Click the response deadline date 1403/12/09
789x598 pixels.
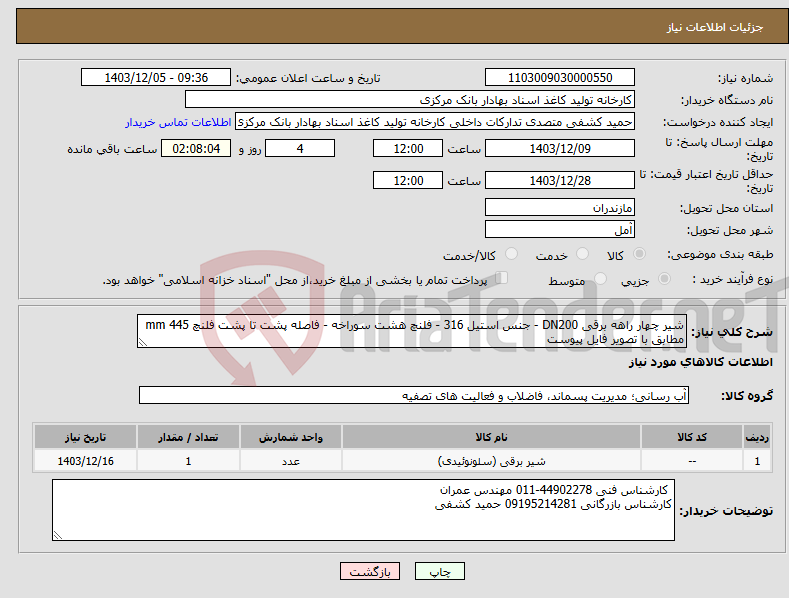pos(560,148)
